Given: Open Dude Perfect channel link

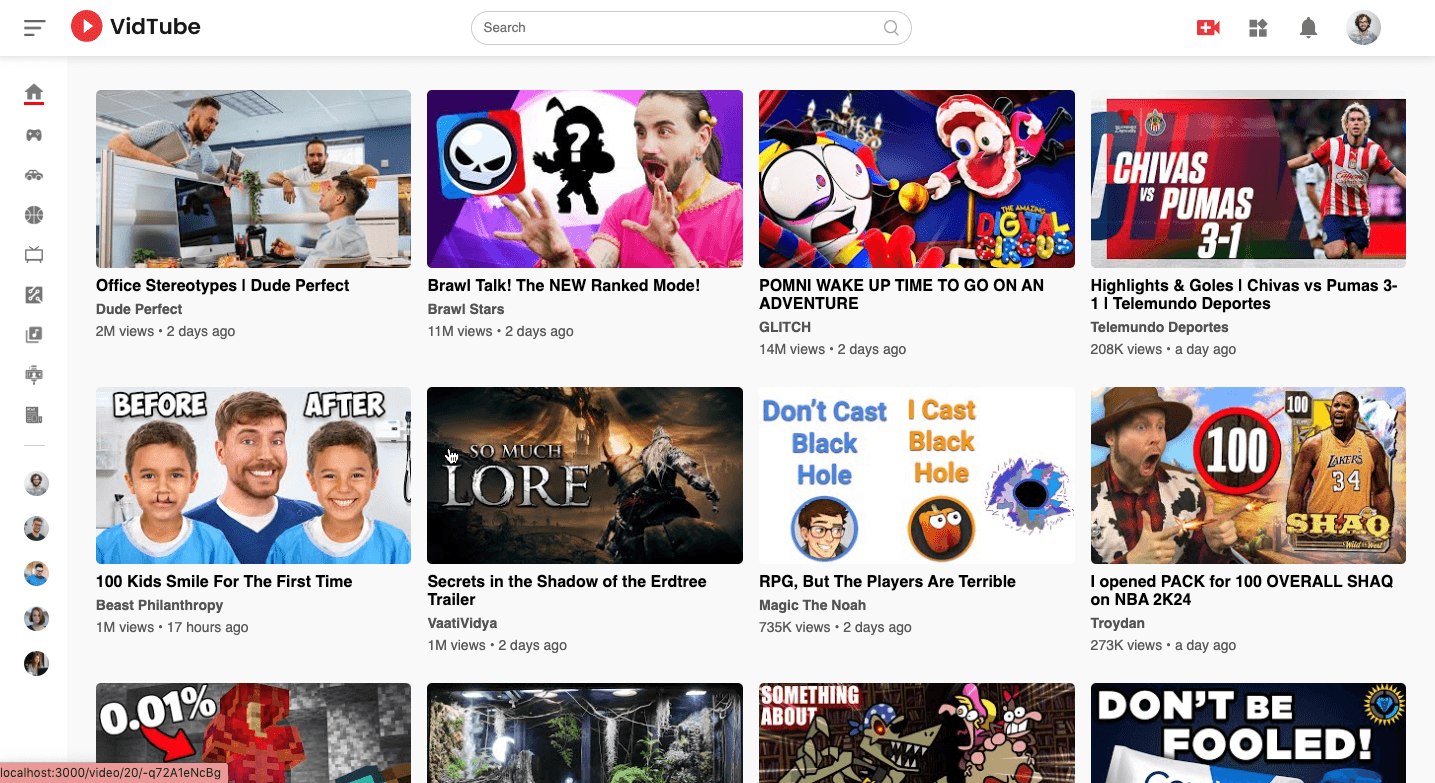Looking at the screenshot, I should (x=139, y=309).
